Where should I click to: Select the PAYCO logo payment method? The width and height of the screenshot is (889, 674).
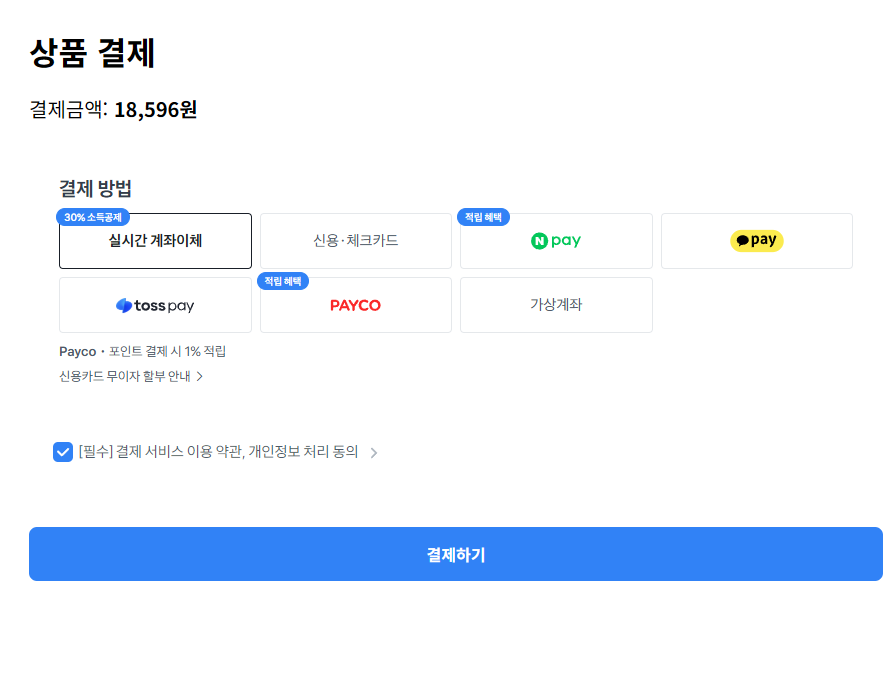pyautogui.click(x=355, y=305)
